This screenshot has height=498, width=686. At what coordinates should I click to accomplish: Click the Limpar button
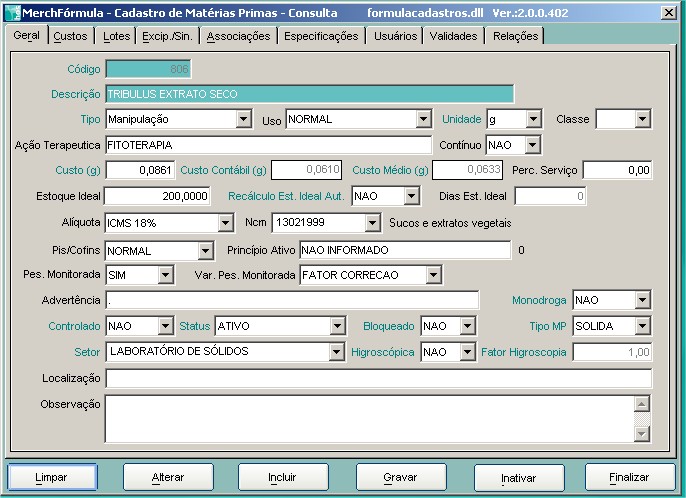pos(52,478)
